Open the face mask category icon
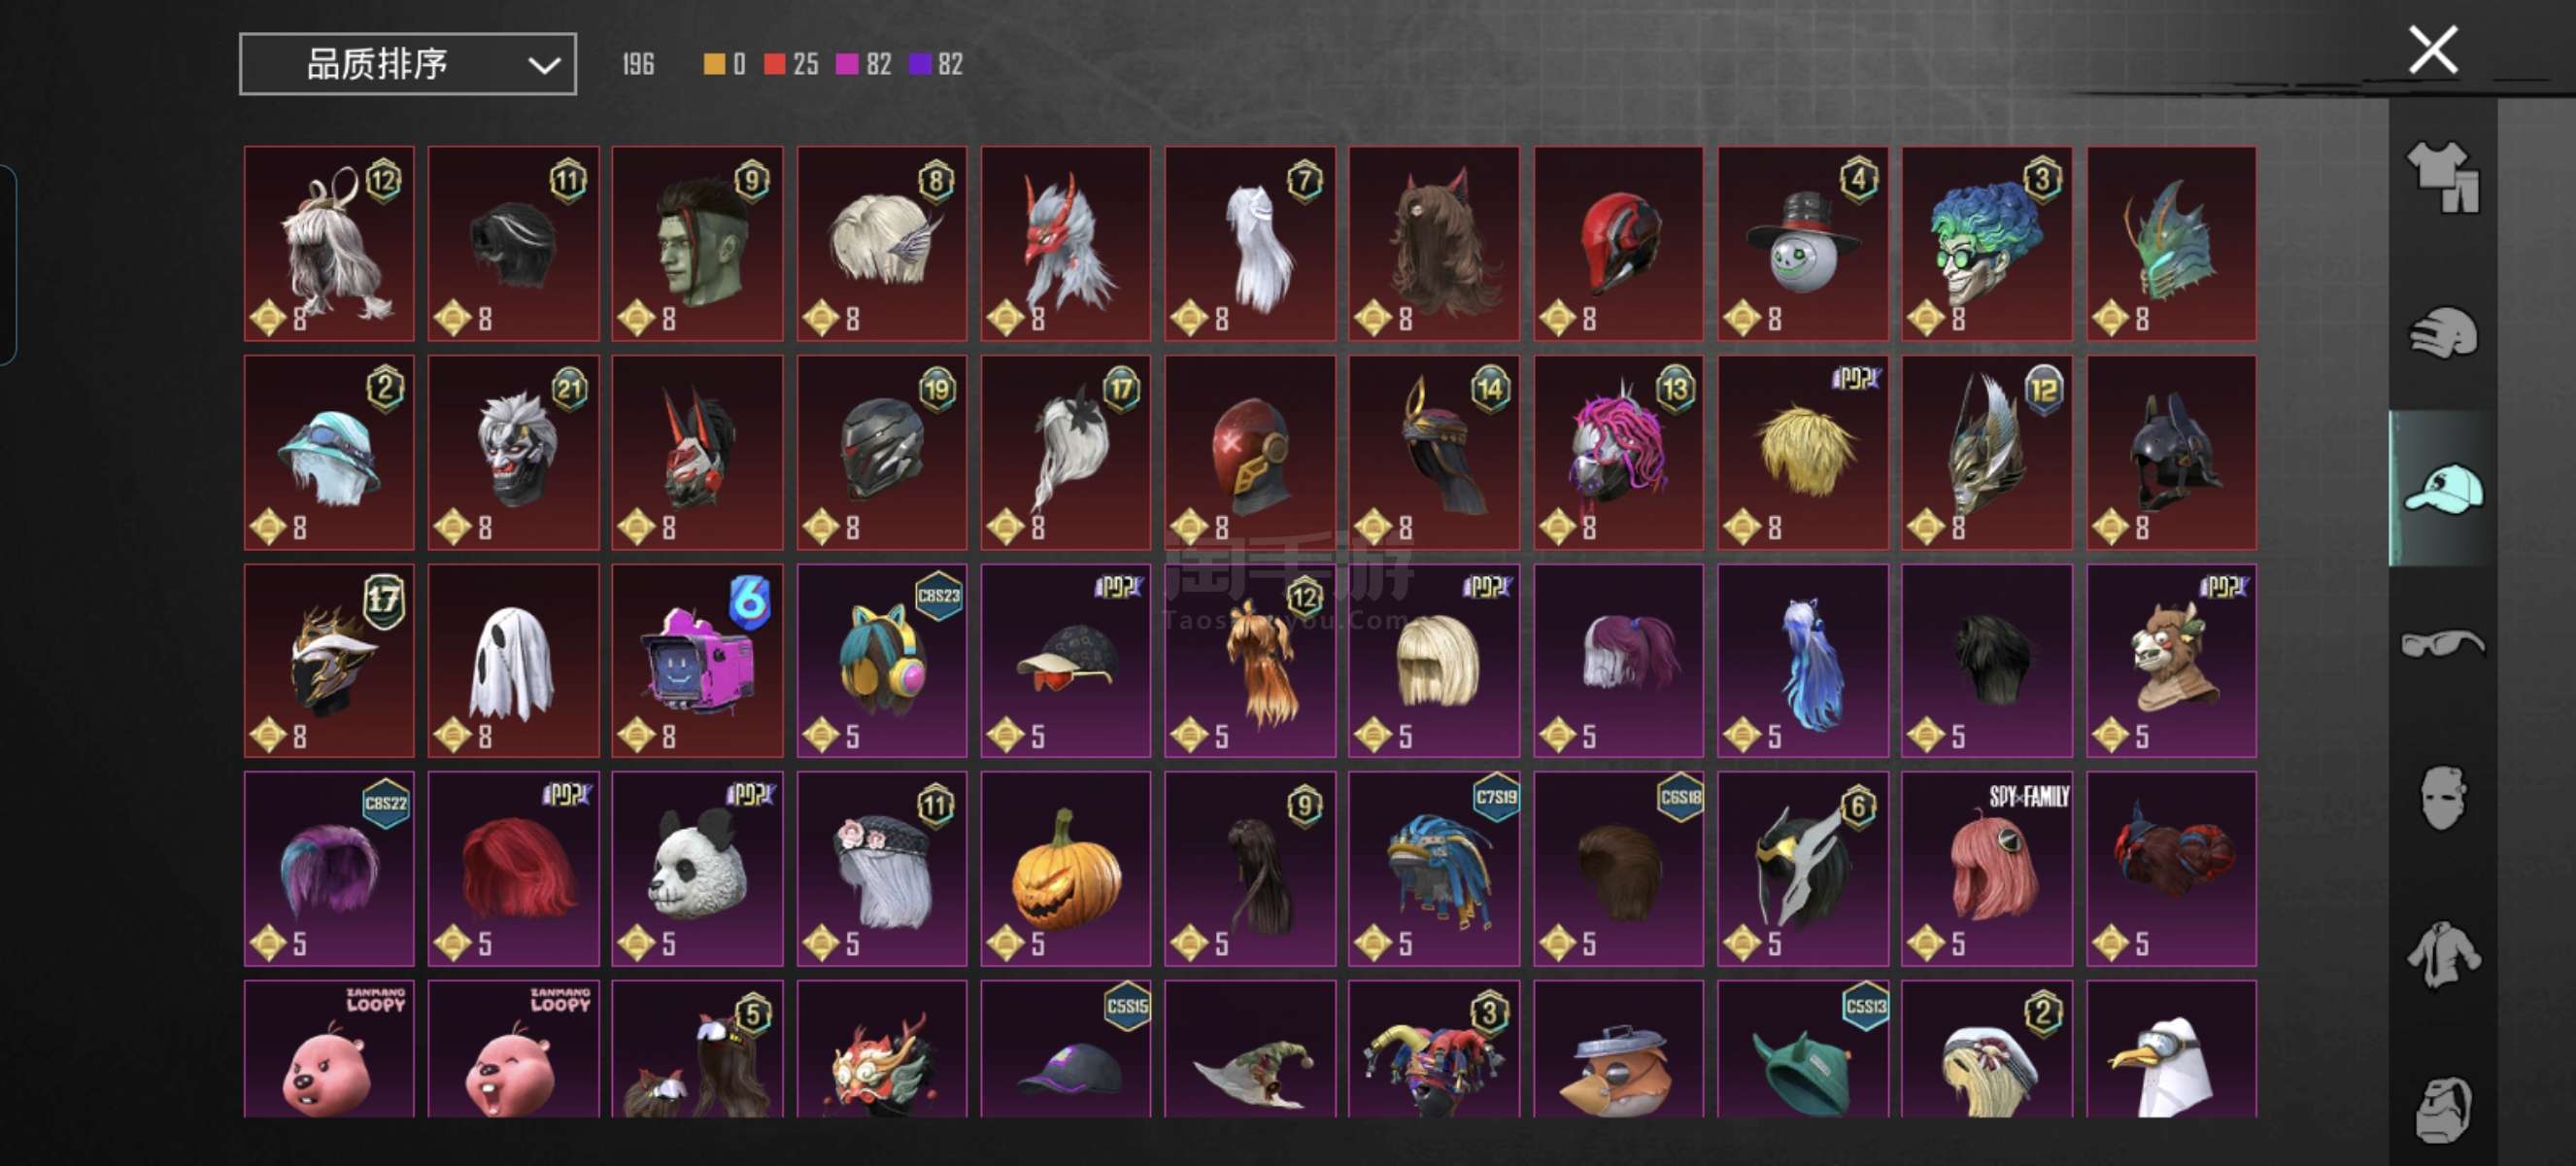The image size is (2576, 1166). [x=2443, y=798]
